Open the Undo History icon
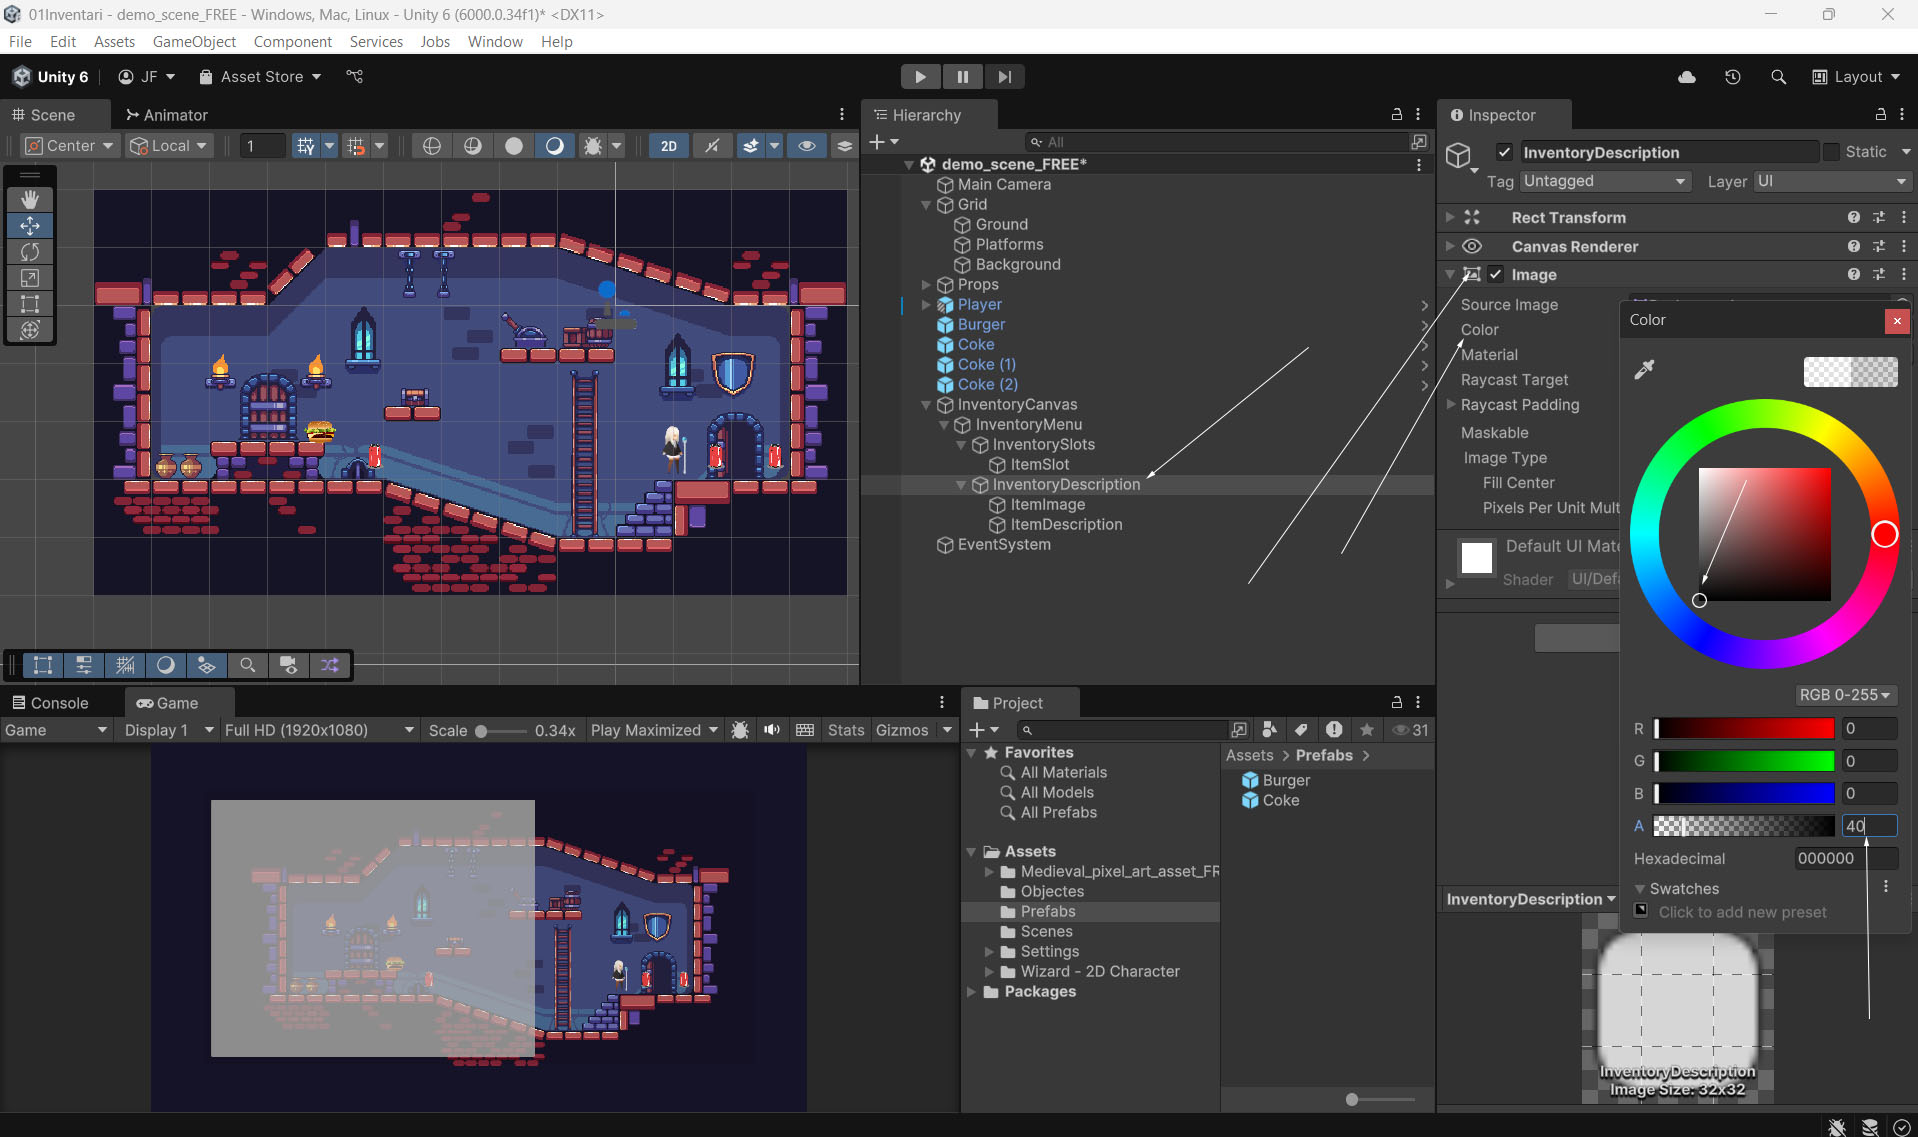Screen dimensions: 1918x1137 (x=1733, y=77)
